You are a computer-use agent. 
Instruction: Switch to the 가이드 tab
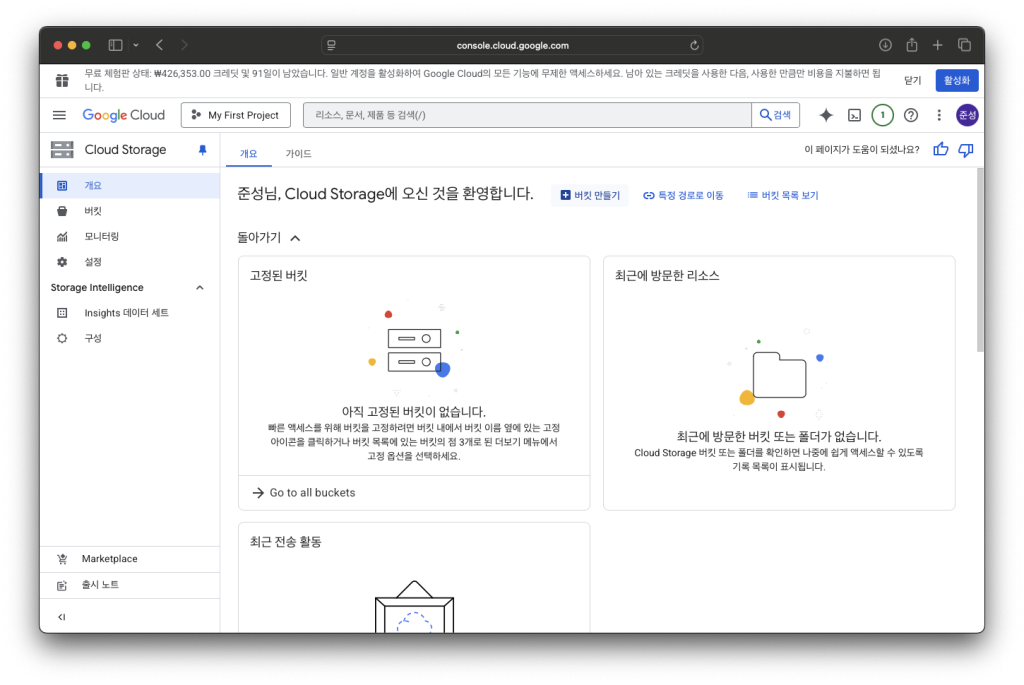click(298, 154)
